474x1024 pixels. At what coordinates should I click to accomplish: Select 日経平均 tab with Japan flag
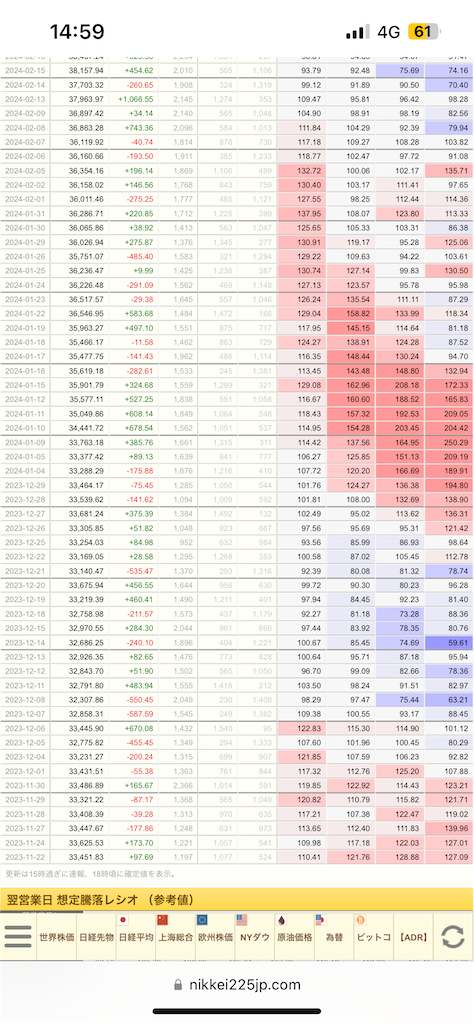pyautogui.click(x=136, y=936)
